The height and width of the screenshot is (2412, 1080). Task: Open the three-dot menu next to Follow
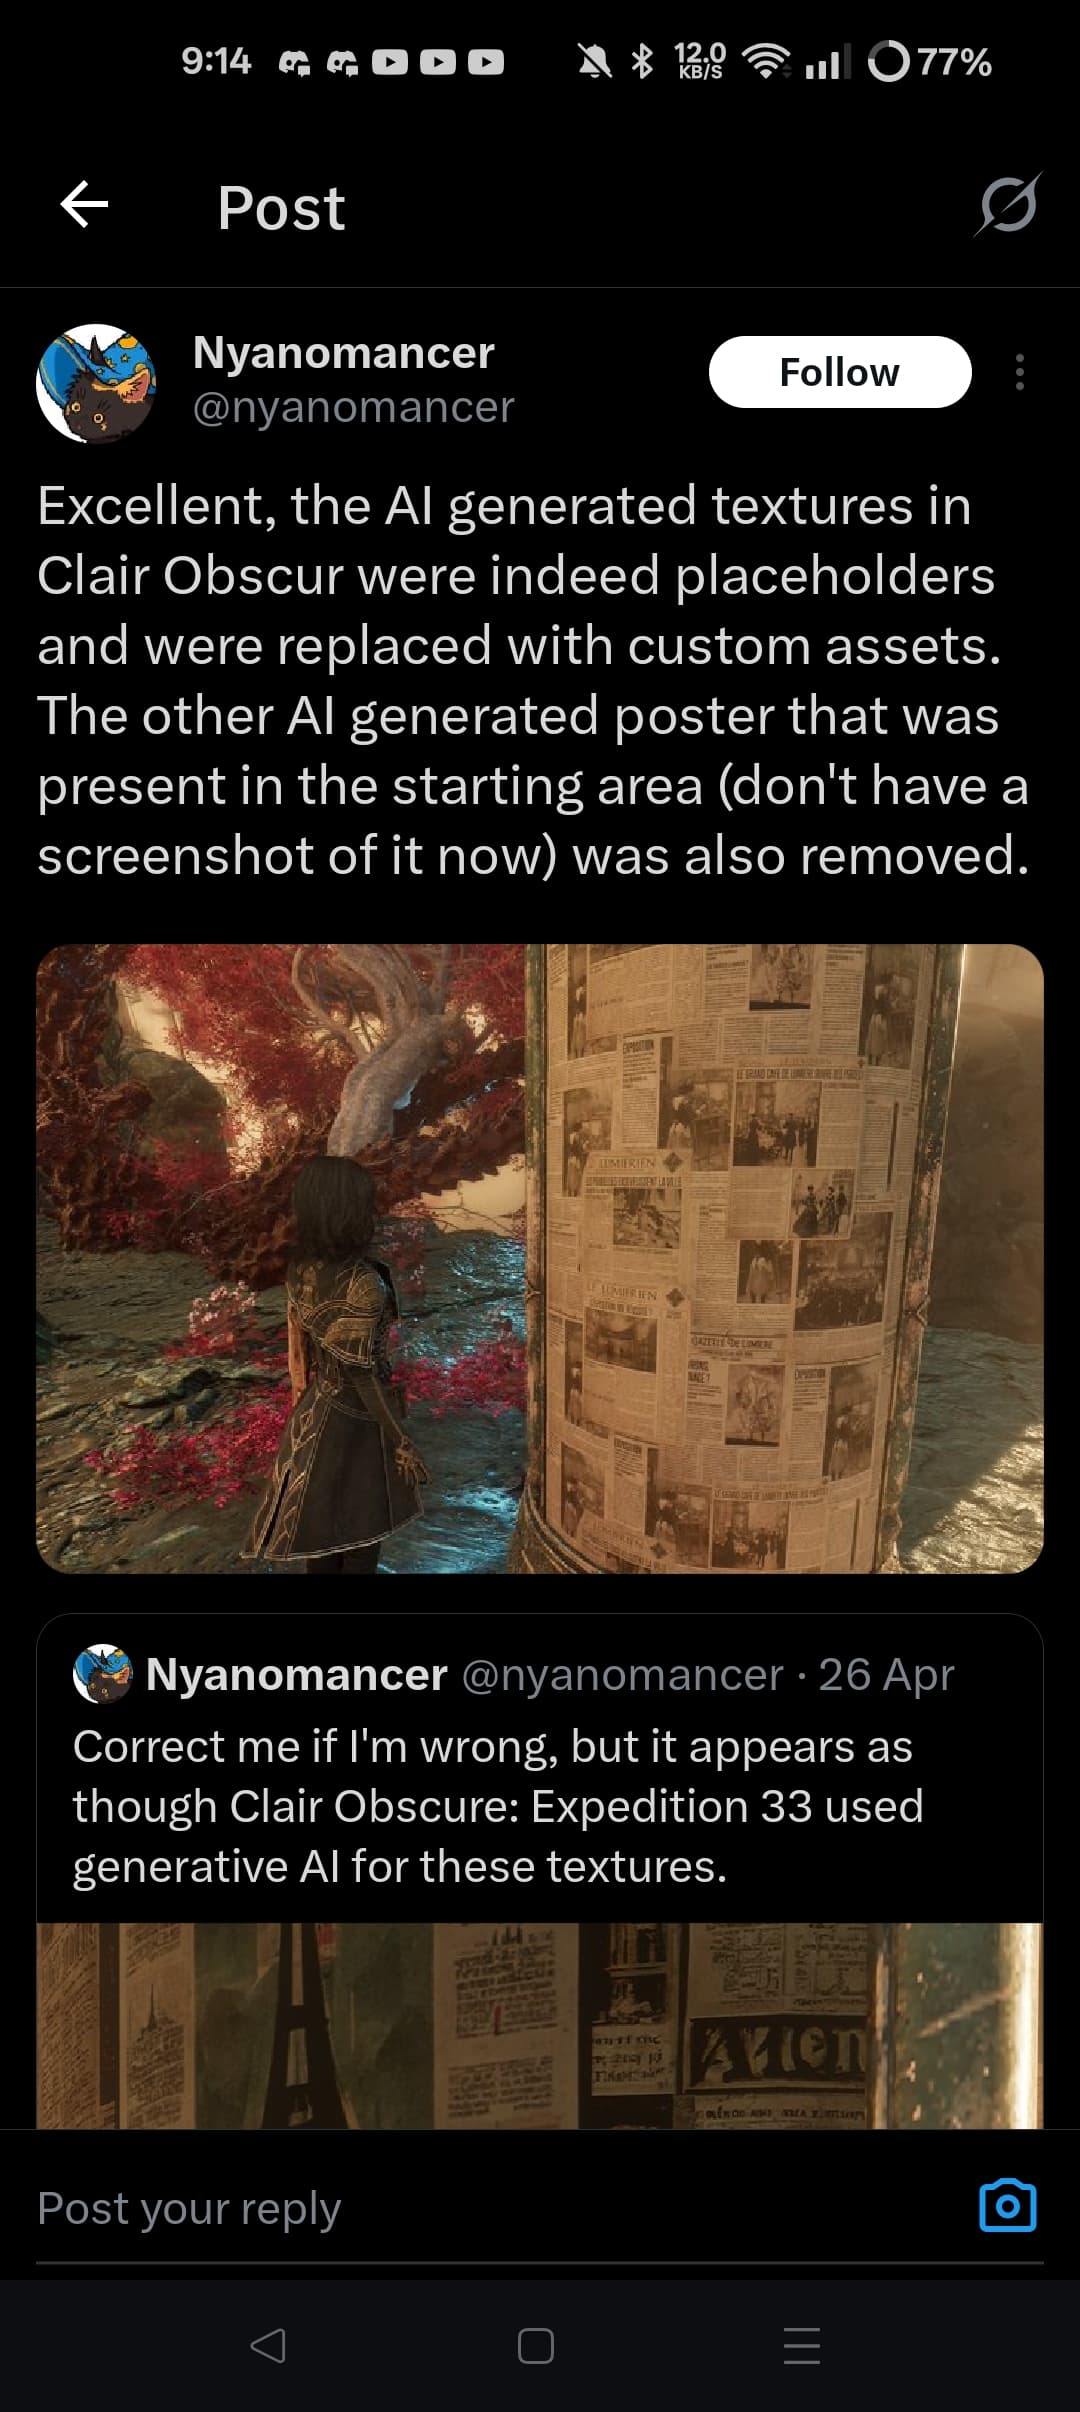[x=1019, y=372]
